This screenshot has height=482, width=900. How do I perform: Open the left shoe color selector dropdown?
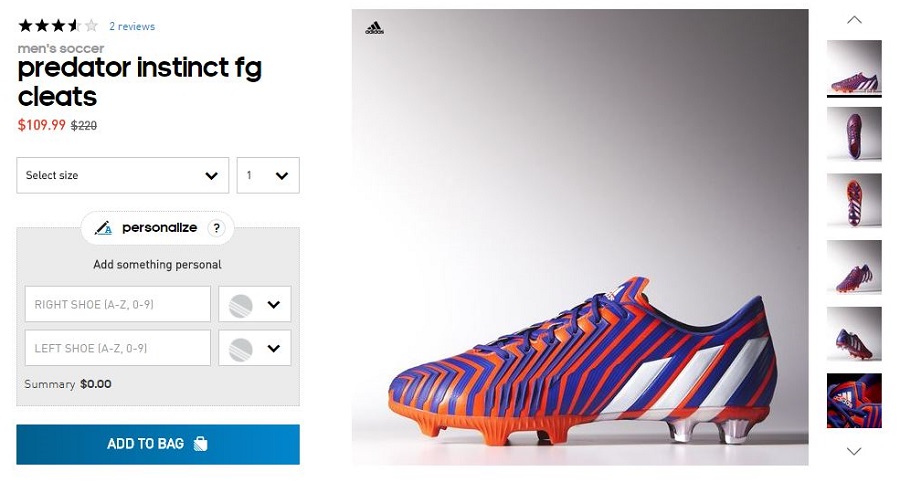click(x=255, y=348)
